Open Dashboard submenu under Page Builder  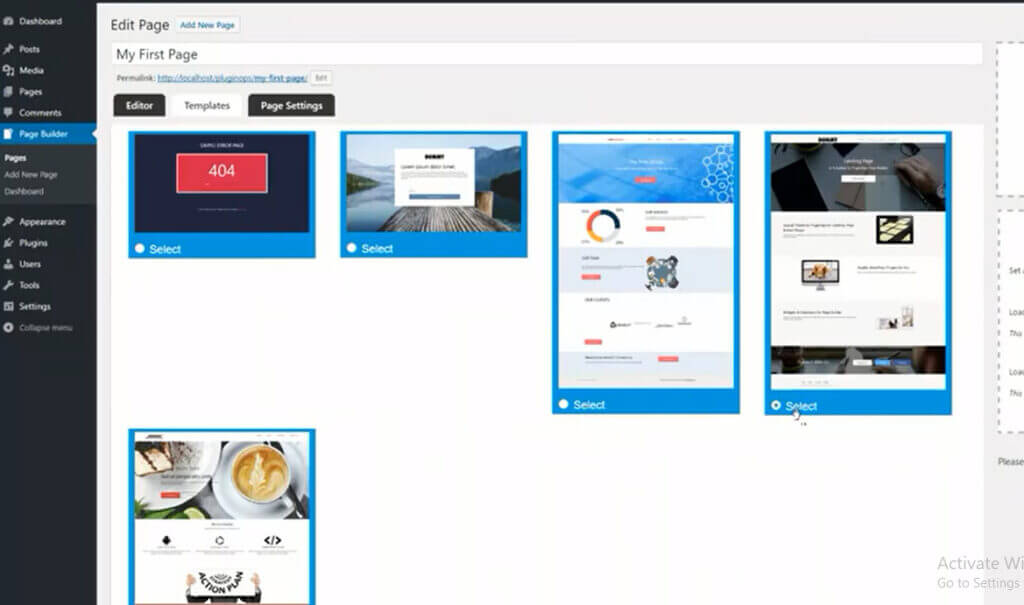click(x=24, y=191)
